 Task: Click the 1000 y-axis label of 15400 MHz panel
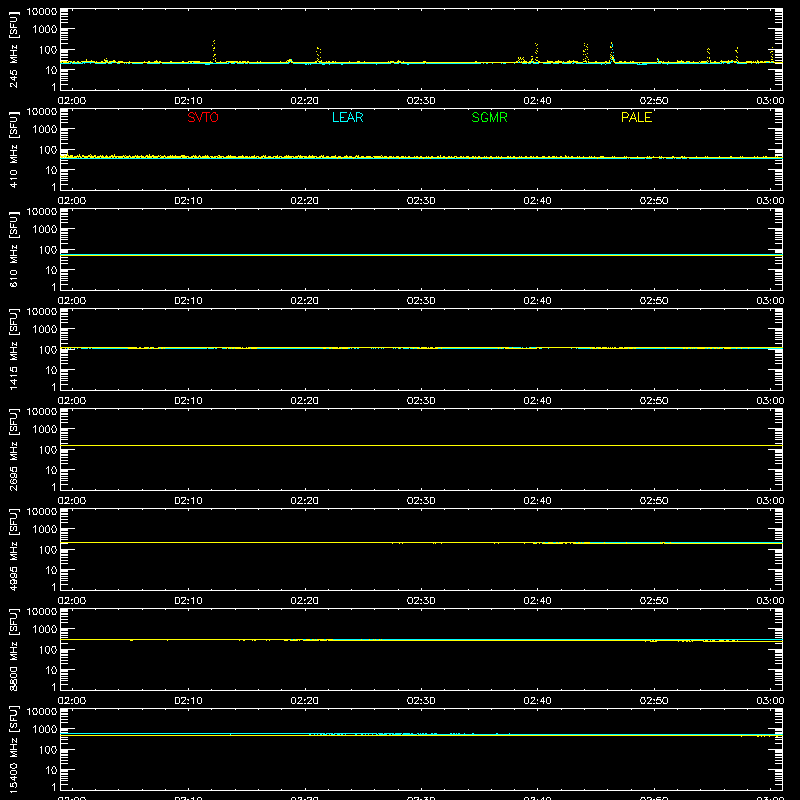[x=45, y=729]
